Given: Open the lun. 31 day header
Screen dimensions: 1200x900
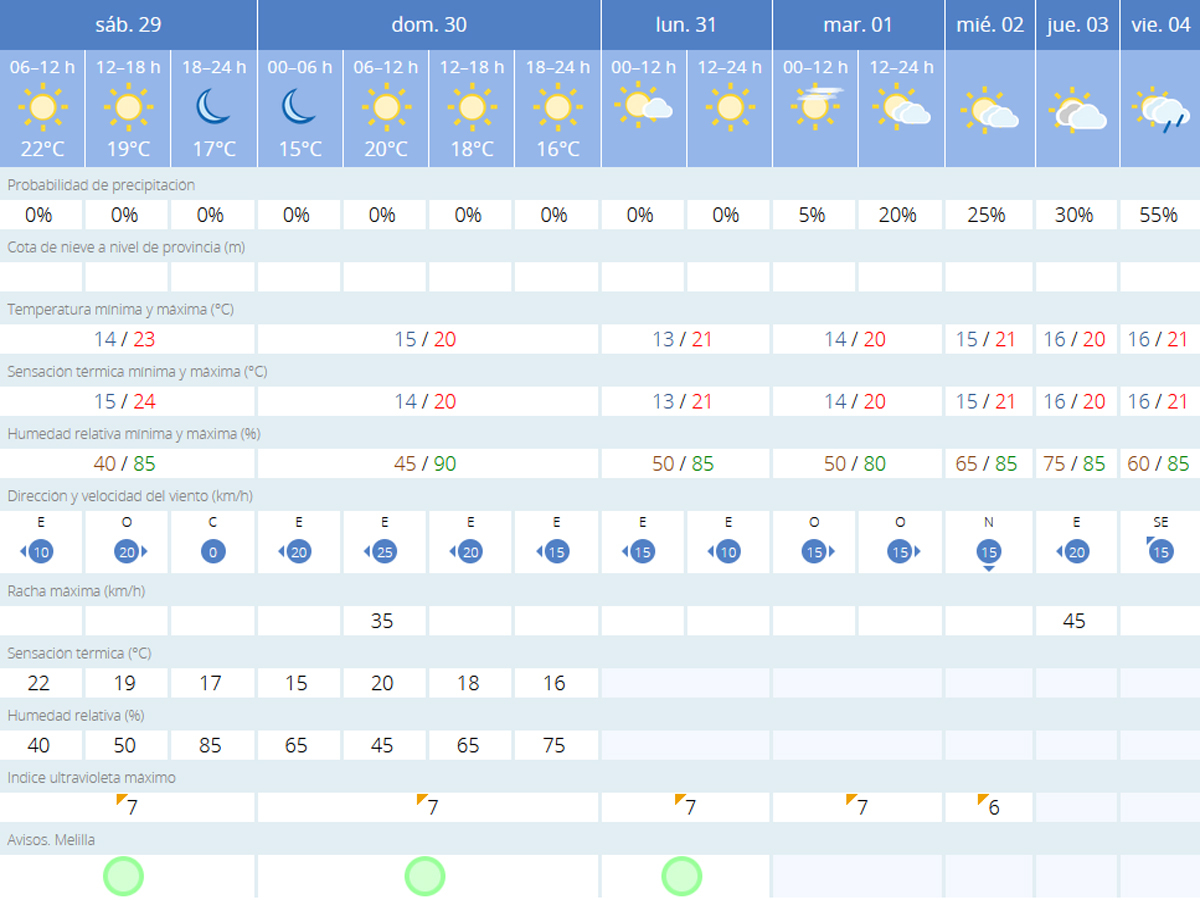Looking at the screenshot, I should click(x=687, y=24).
